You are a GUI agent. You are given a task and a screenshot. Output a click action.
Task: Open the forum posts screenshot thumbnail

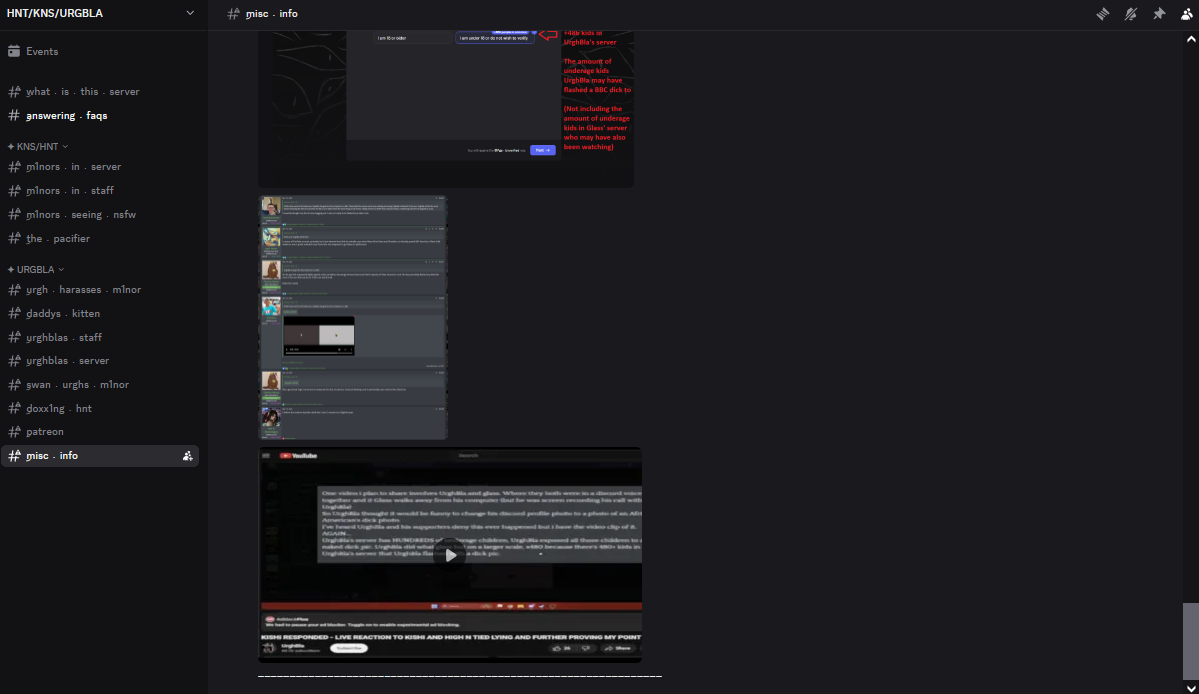click(353, 317)
